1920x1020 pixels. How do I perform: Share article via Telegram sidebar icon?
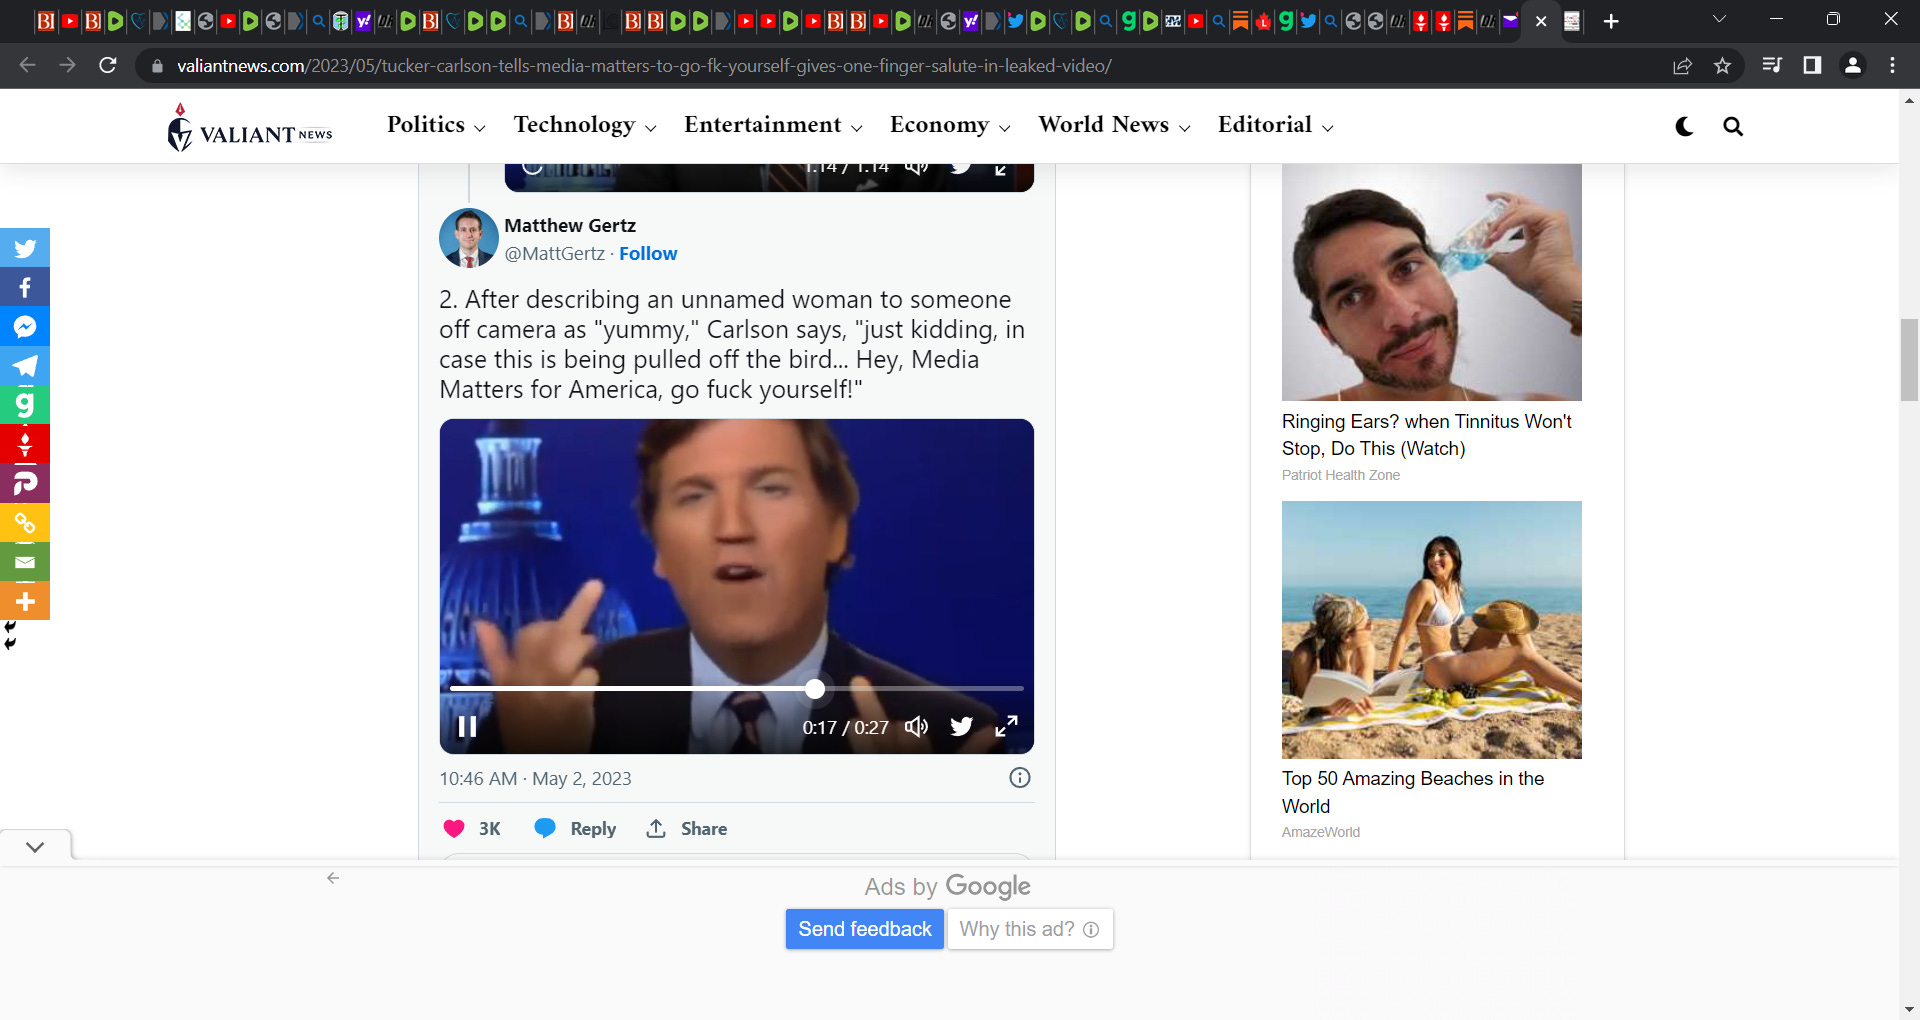pyautogui.click(x=25, y=366)
